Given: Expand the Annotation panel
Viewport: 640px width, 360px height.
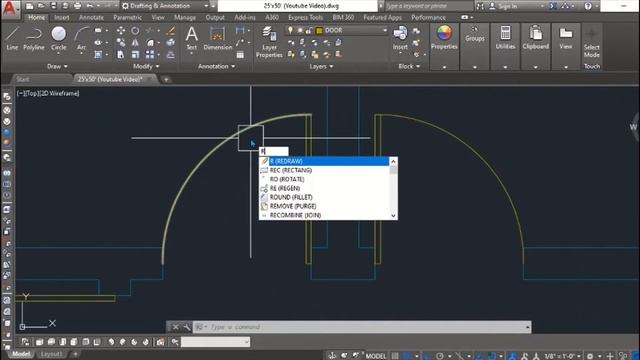Looking at the screenshot, I should click(x=216, y=66).
